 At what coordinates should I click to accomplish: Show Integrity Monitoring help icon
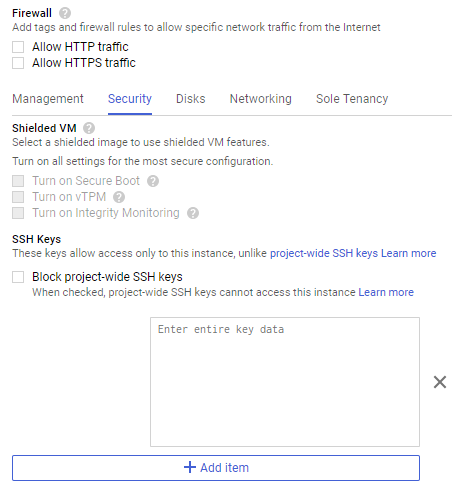193,213
